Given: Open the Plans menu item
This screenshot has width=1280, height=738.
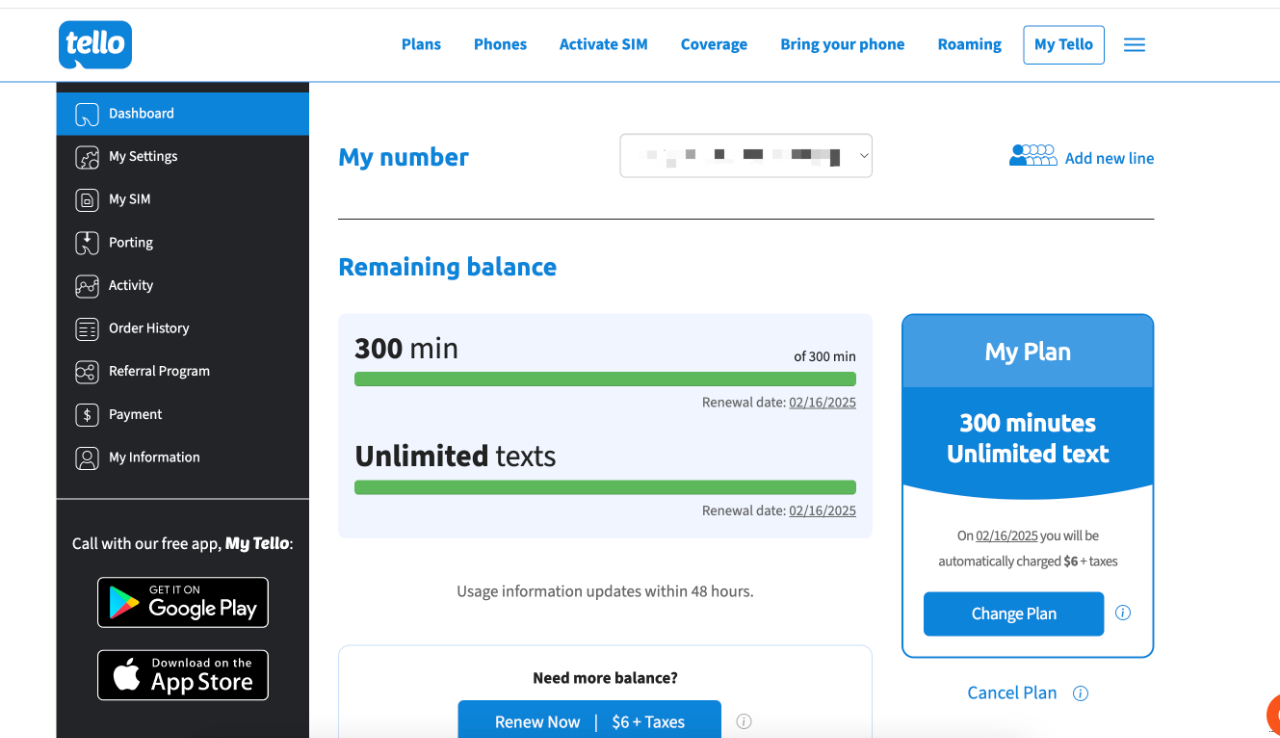Looking at the screenshot, I should 421,45.
